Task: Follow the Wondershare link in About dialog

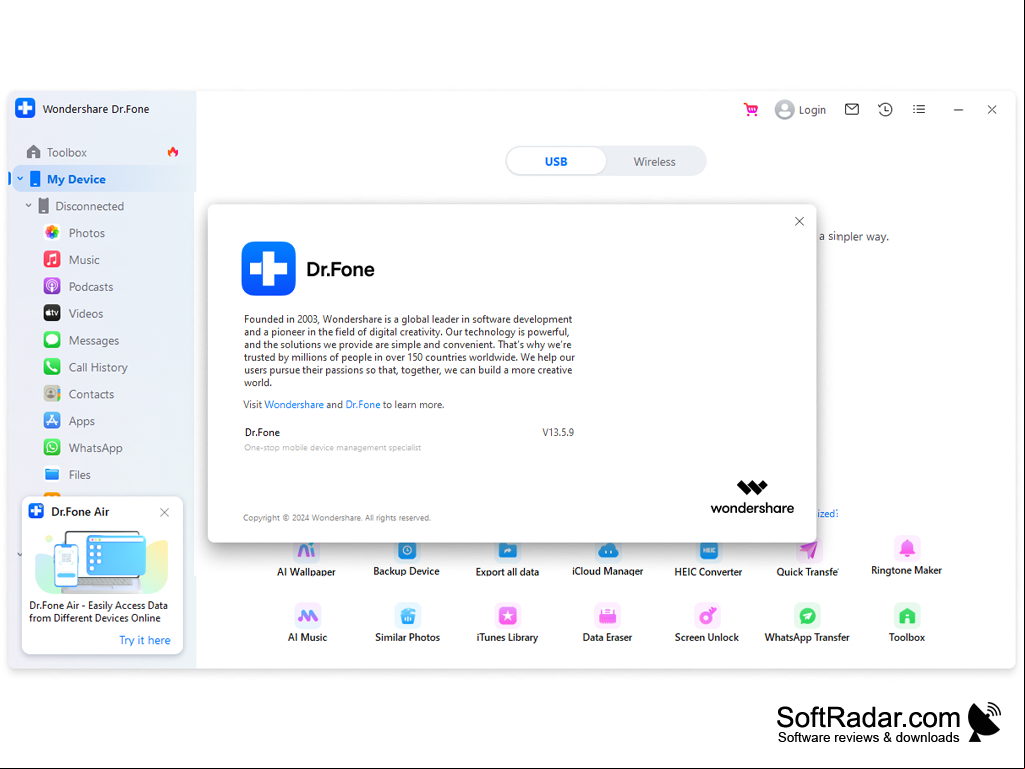Action: 294,405
